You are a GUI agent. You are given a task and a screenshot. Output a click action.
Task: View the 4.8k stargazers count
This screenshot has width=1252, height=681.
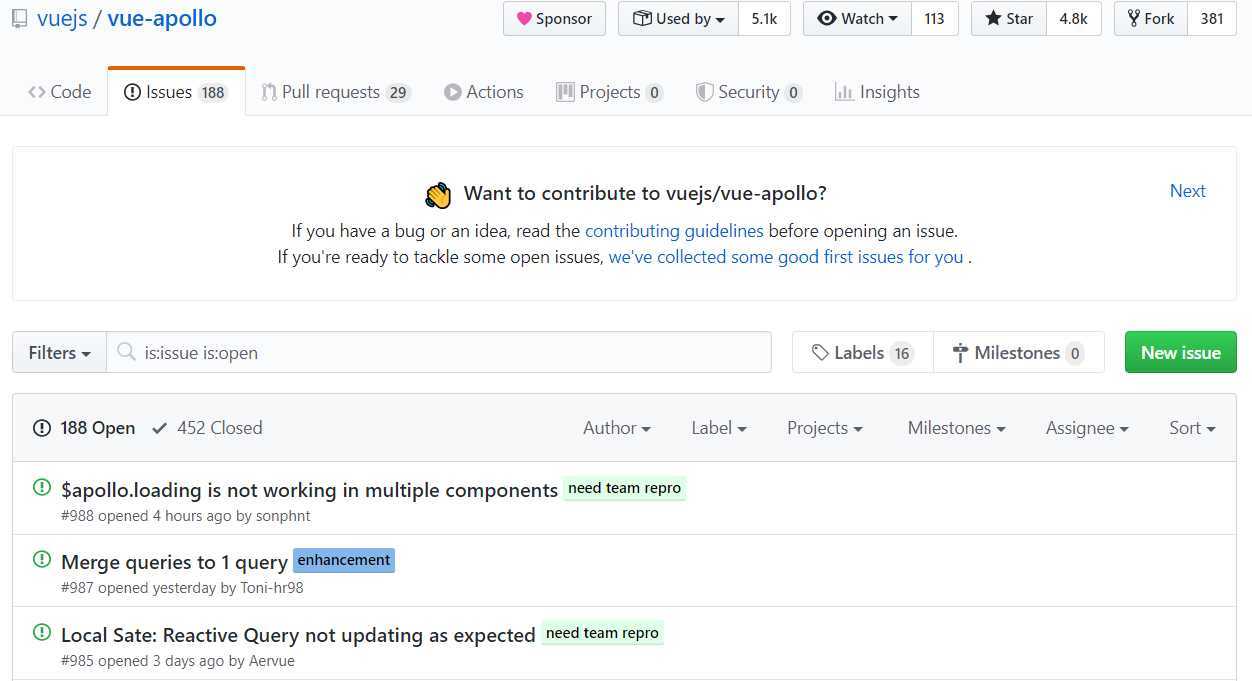click(x=1074, y=19)
